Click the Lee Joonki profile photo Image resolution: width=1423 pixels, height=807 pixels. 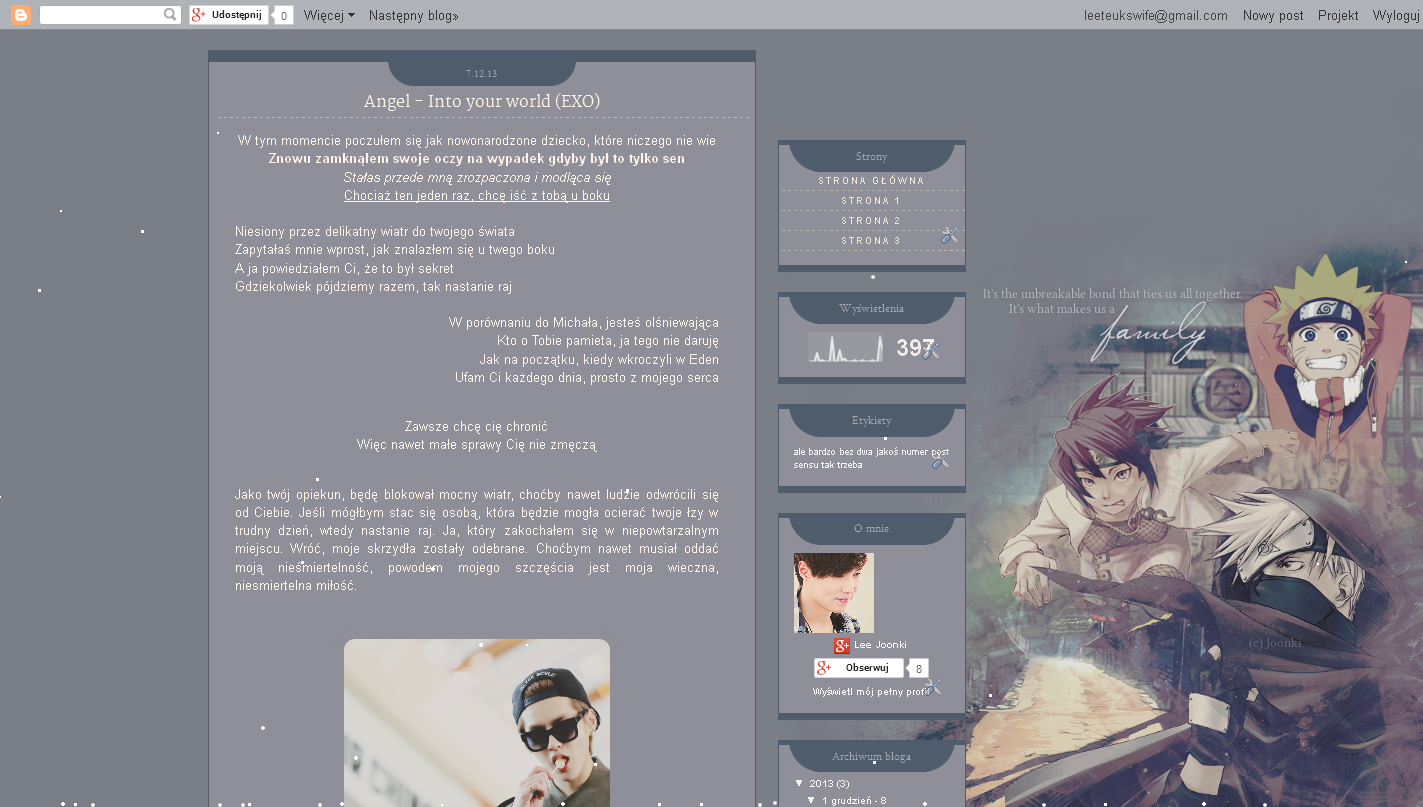point(834,593)
